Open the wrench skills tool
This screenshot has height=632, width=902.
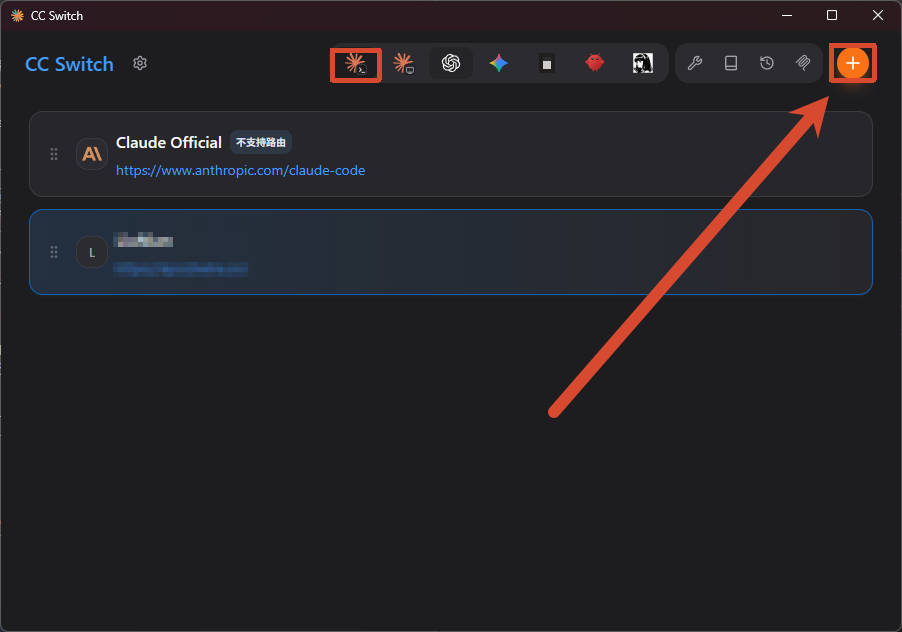coord(695,63)
